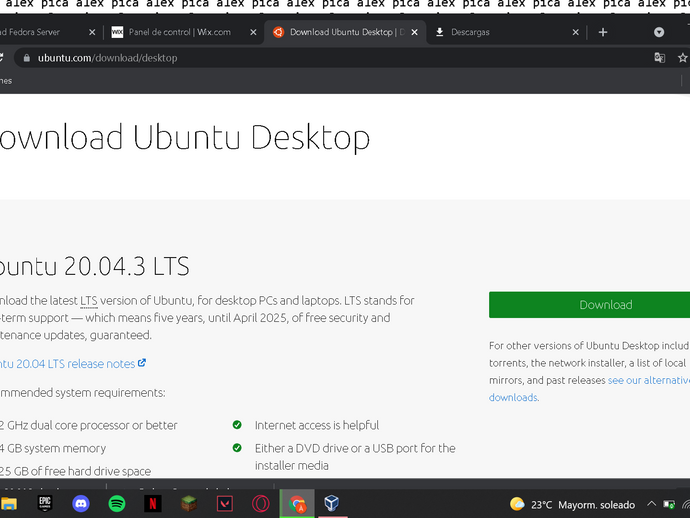Click the check icon beside DVD drive
The height and width of the screenshot is (518, 690).
click(237, 448)
